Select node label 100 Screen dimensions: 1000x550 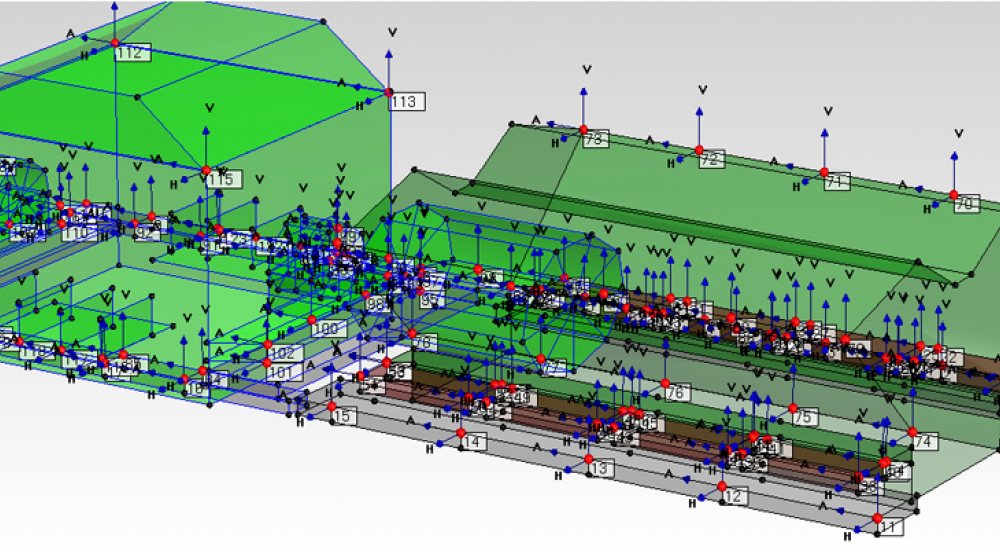326,328
